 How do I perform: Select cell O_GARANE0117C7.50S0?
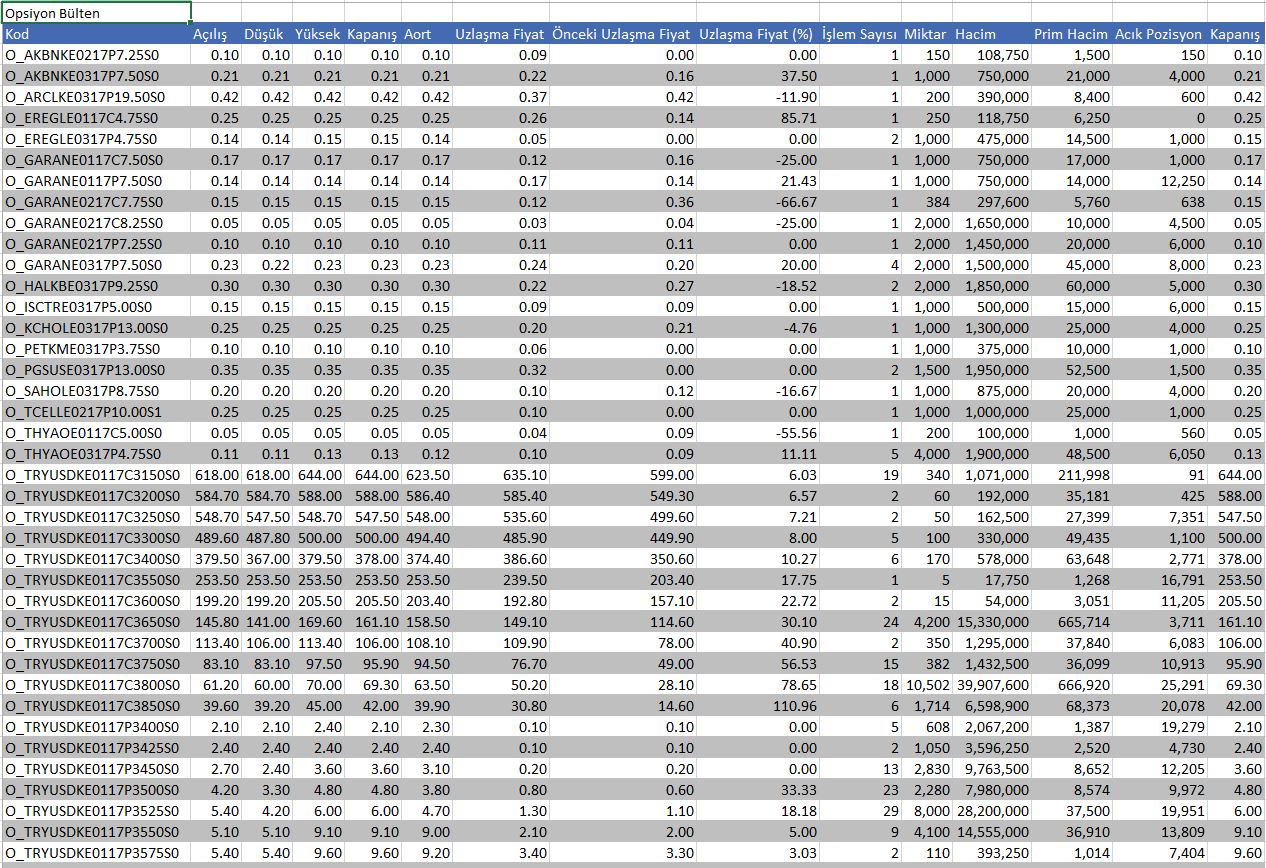click(x=96, y=160)
